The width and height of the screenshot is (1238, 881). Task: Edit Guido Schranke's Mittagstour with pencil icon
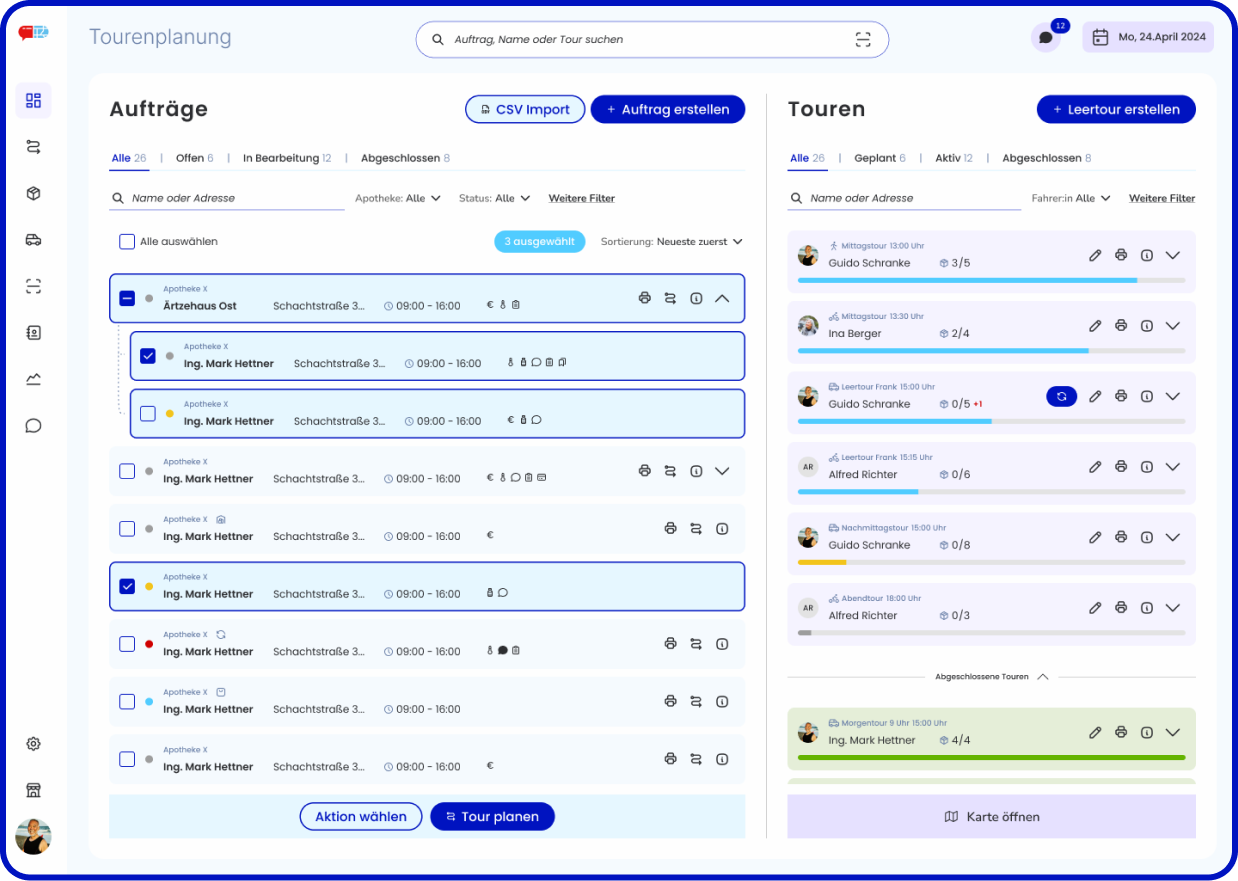1095,254
